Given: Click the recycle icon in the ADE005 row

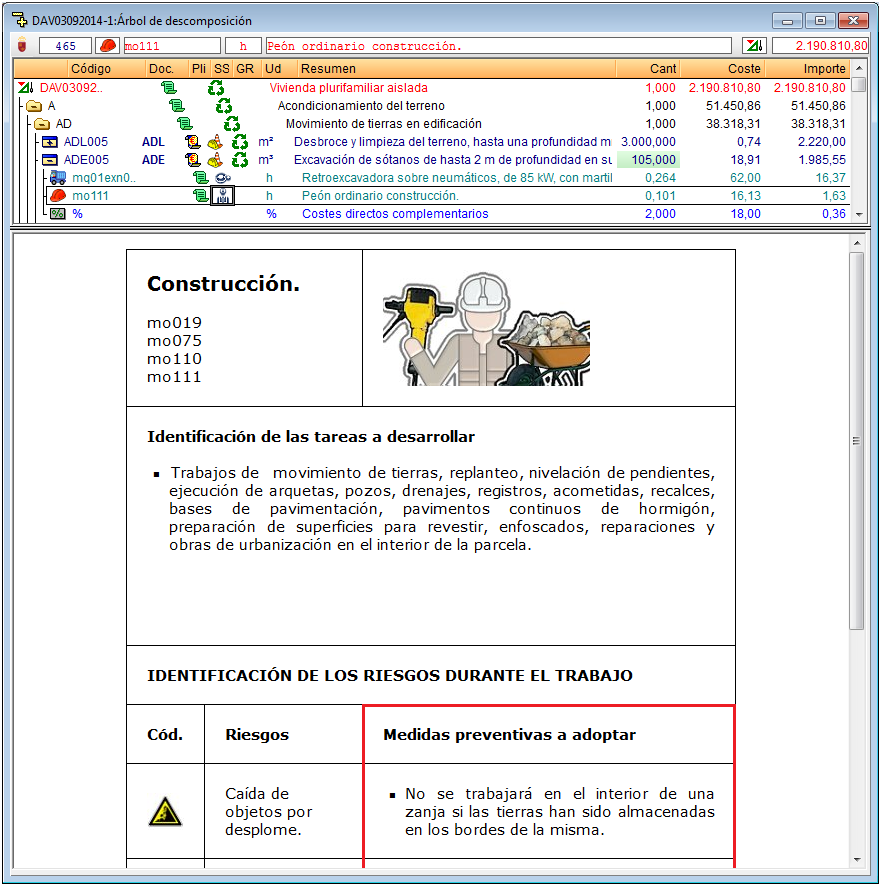Looking at the screenshot, I should [240, 160].
